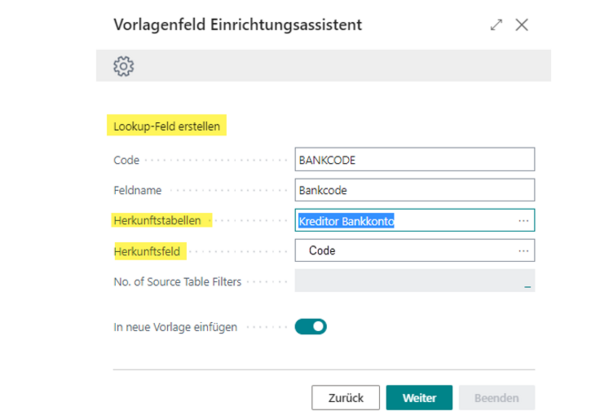Click the highlighted Herkunftsfeld label
Image resolution: width=600 pixels, height=420 pixels.
pos(152,250)
